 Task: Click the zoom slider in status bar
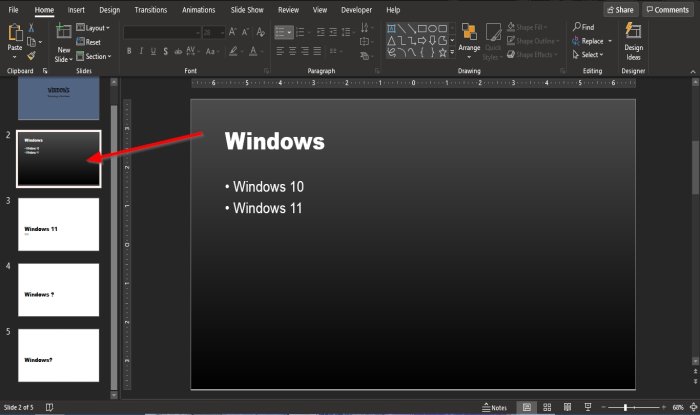(625, 407)
